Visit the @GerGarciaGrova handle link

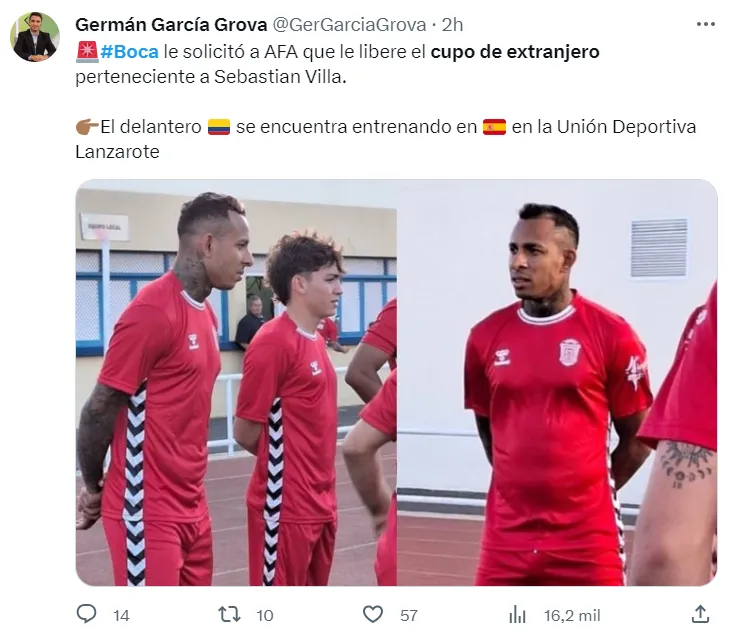[x=349, y=25]
